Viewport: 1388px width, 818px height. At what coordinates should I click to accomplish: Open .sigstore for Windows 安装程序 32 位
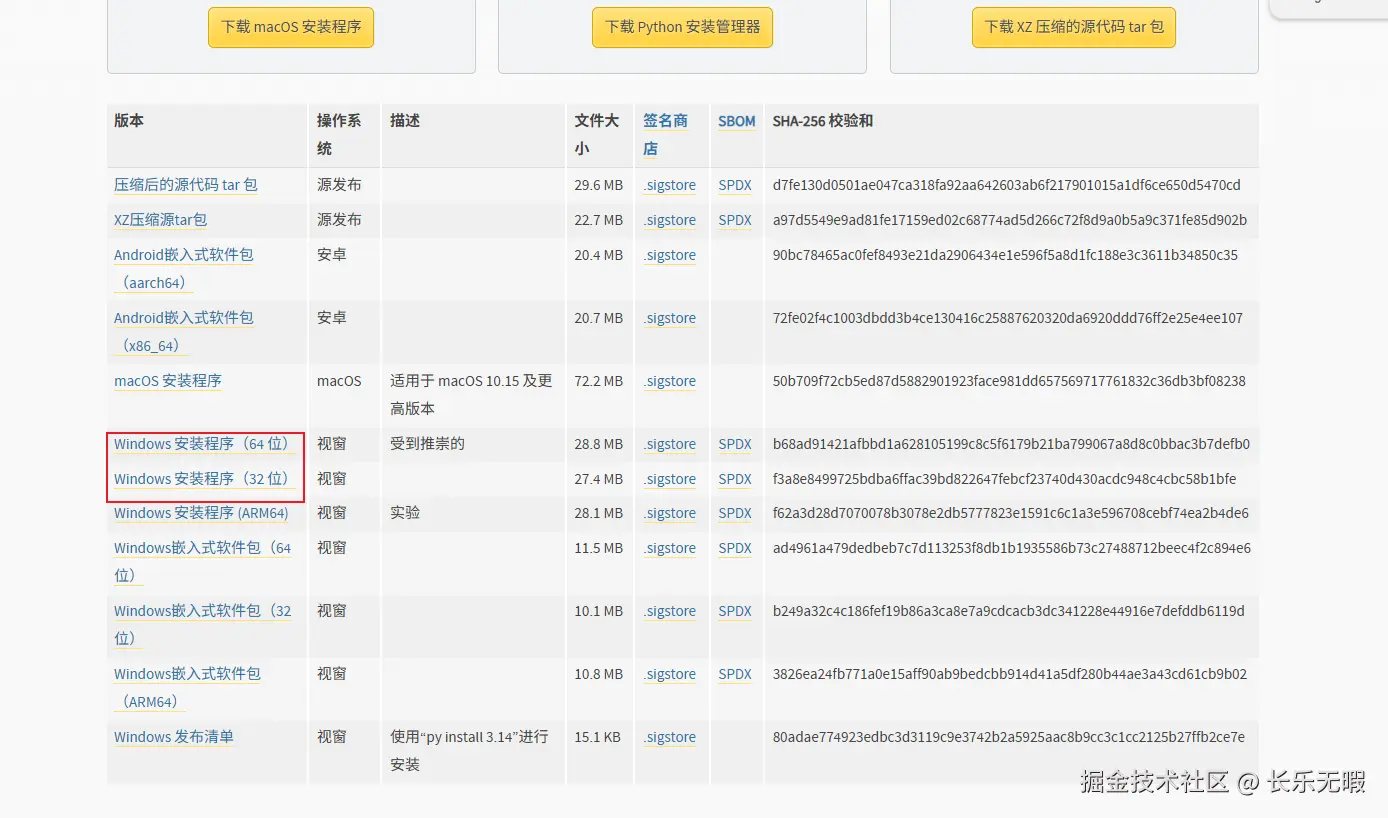(x=669, y=479)
